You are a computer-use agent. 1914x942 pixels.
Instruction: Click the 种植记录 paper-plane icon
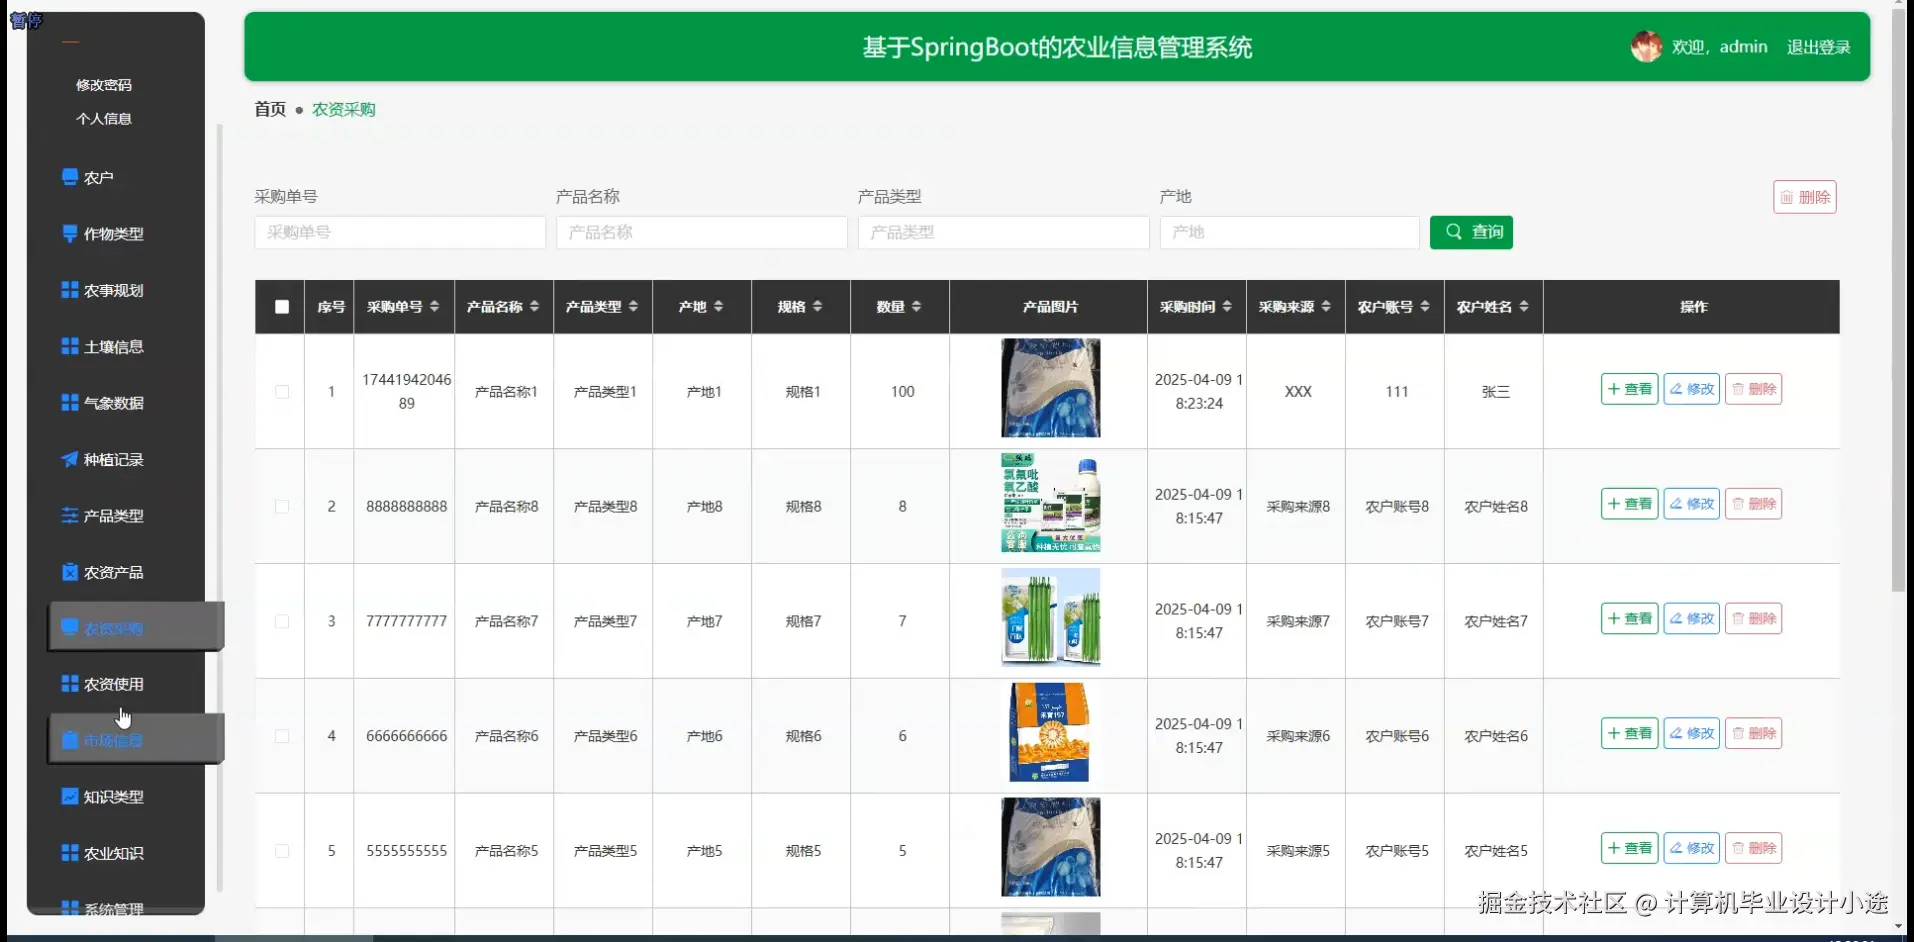[70, 459]
